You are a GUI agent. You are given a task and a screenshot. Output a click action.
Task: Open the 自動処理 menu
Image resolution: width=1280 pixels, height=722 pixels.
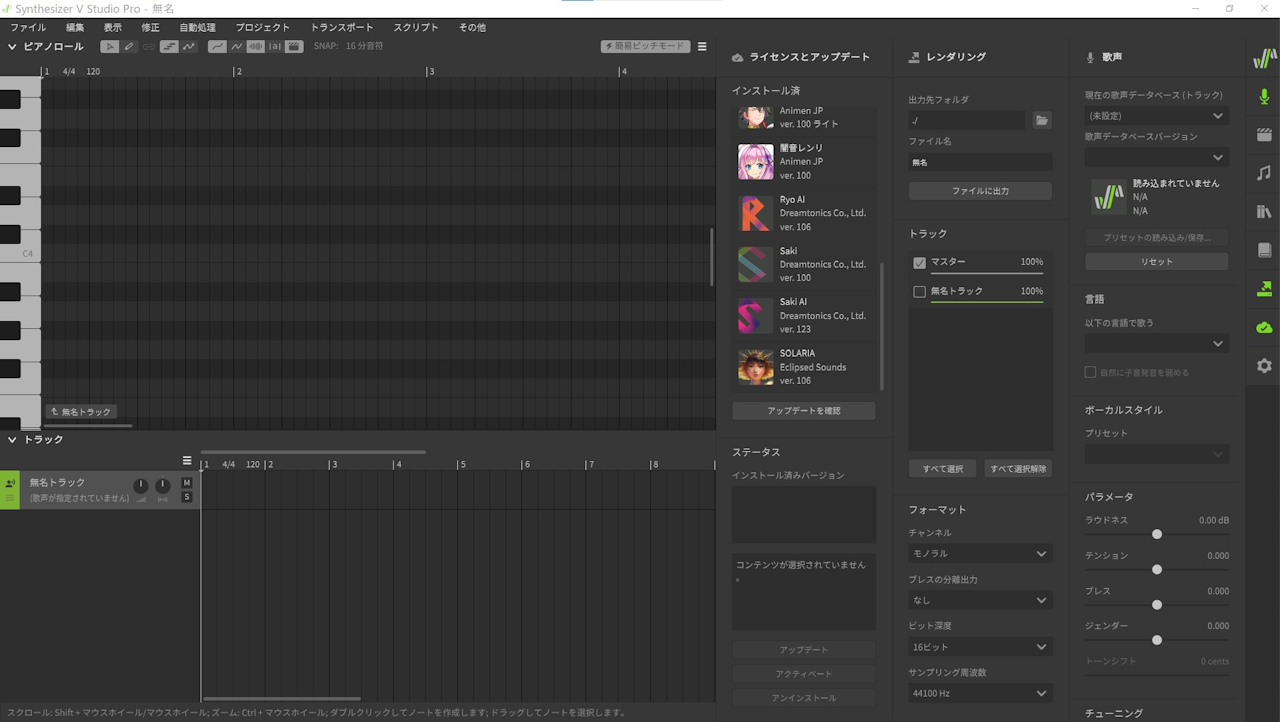(x=197, y=27)
